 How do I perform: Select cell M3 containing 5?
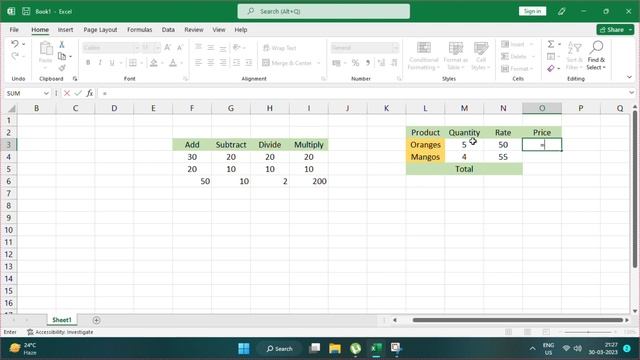point(464,144)
